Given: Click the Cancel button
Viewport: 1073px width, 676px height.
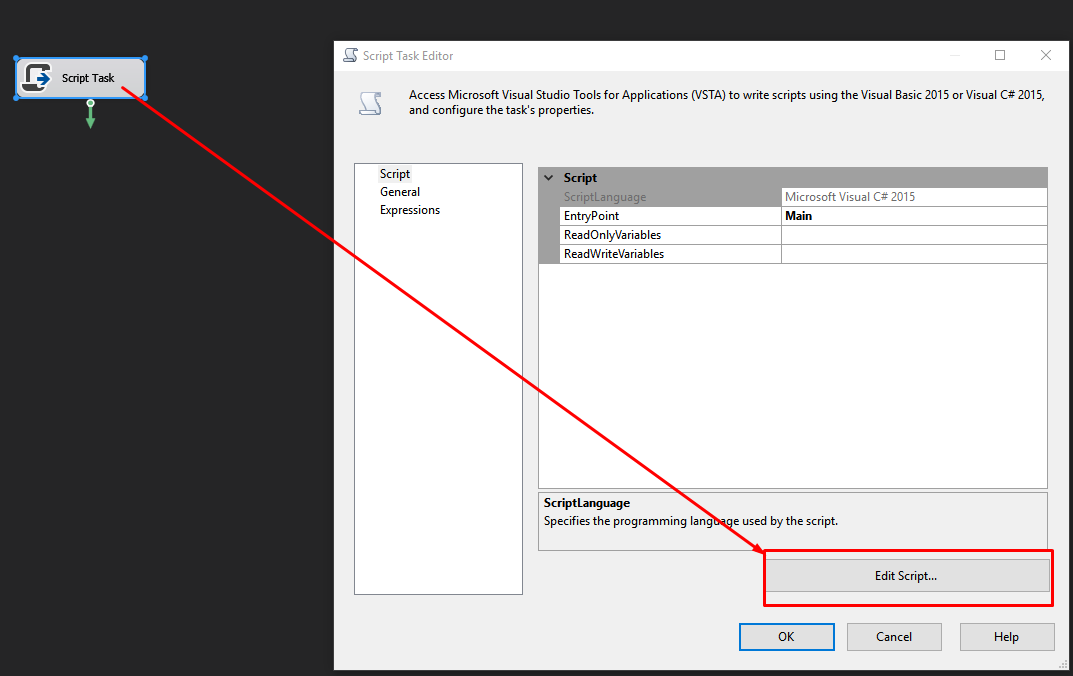Looking at the screenshot, I should point(894,637).
